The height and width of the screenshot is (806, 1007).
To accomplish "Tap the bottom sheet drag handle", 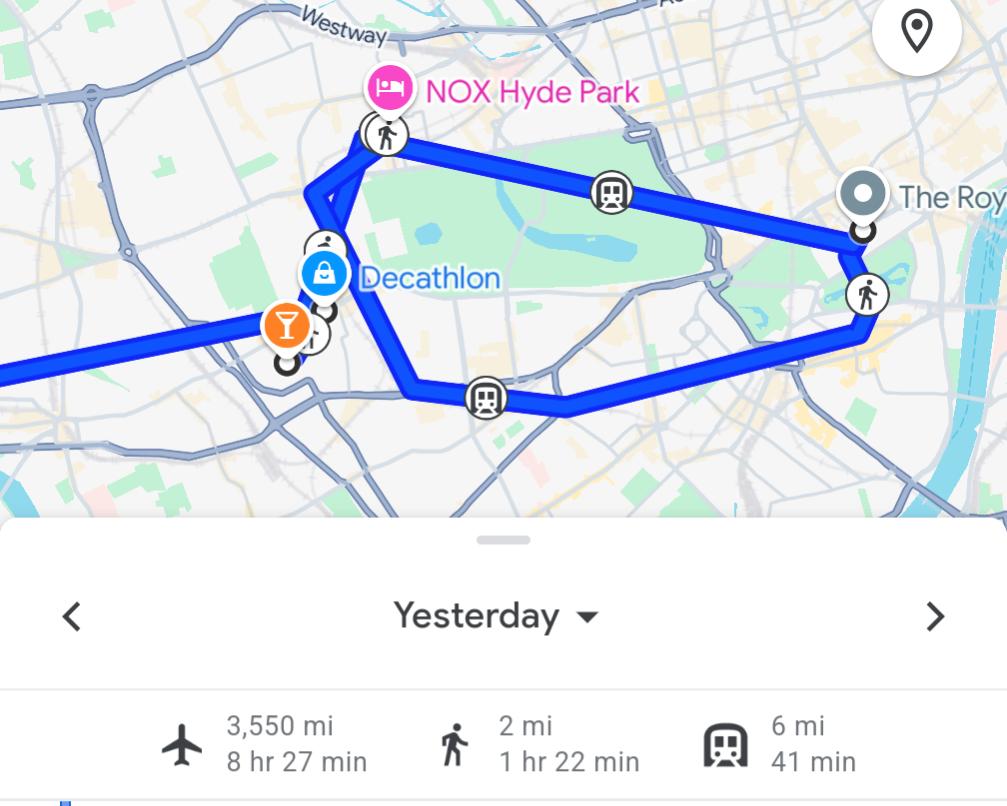I will click(503, 540).
